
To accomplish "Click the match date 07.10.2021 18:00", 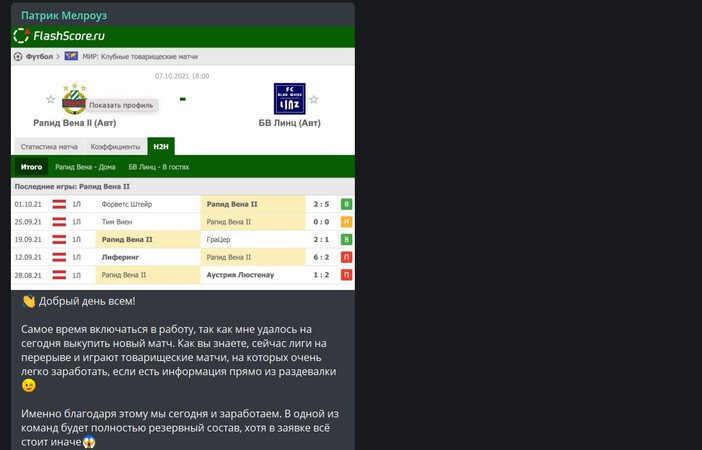I will [x=182, y=76].
